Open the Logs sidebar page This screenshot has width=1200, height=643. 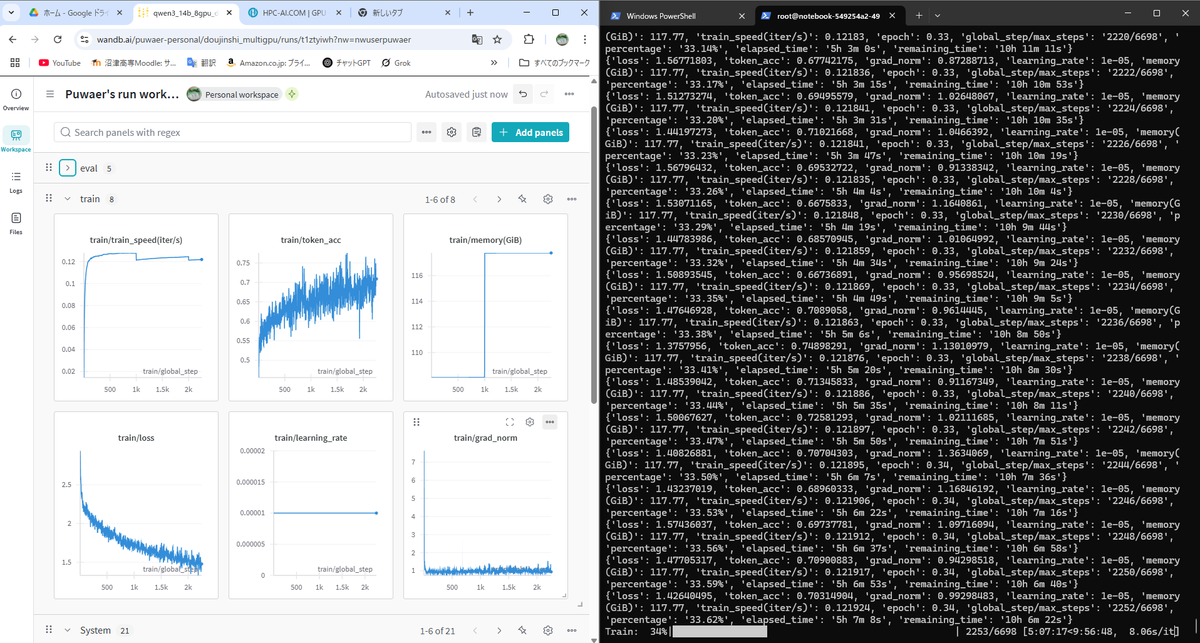click(x=15, y=181)
